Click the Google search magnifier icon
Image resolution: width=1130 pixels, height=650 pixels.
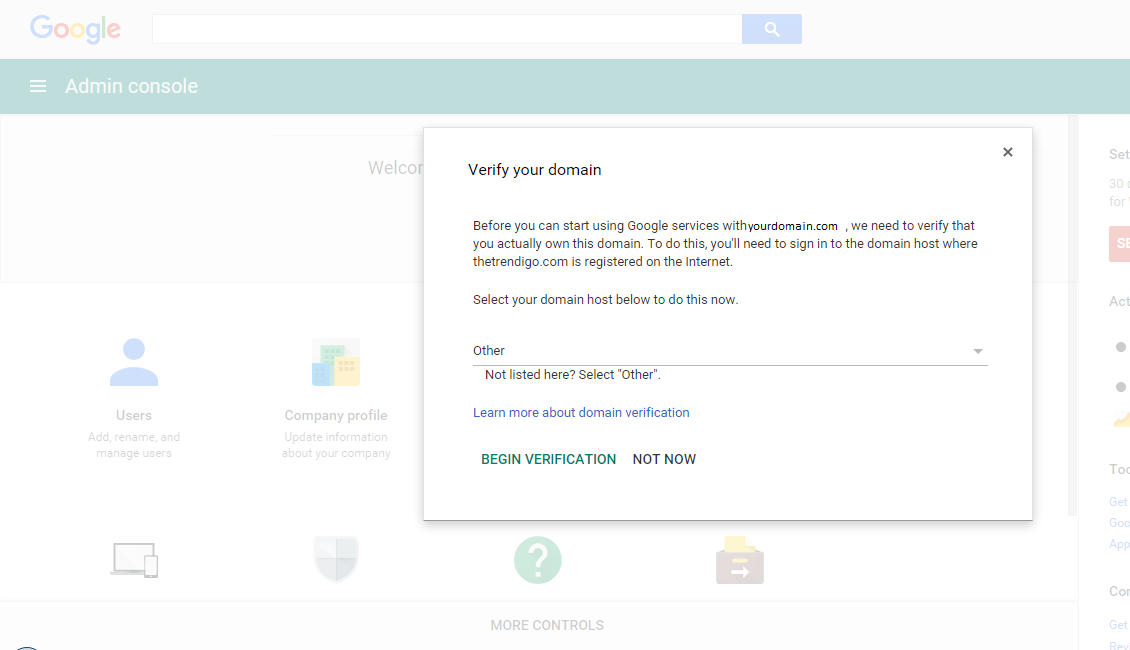(771, 29)
